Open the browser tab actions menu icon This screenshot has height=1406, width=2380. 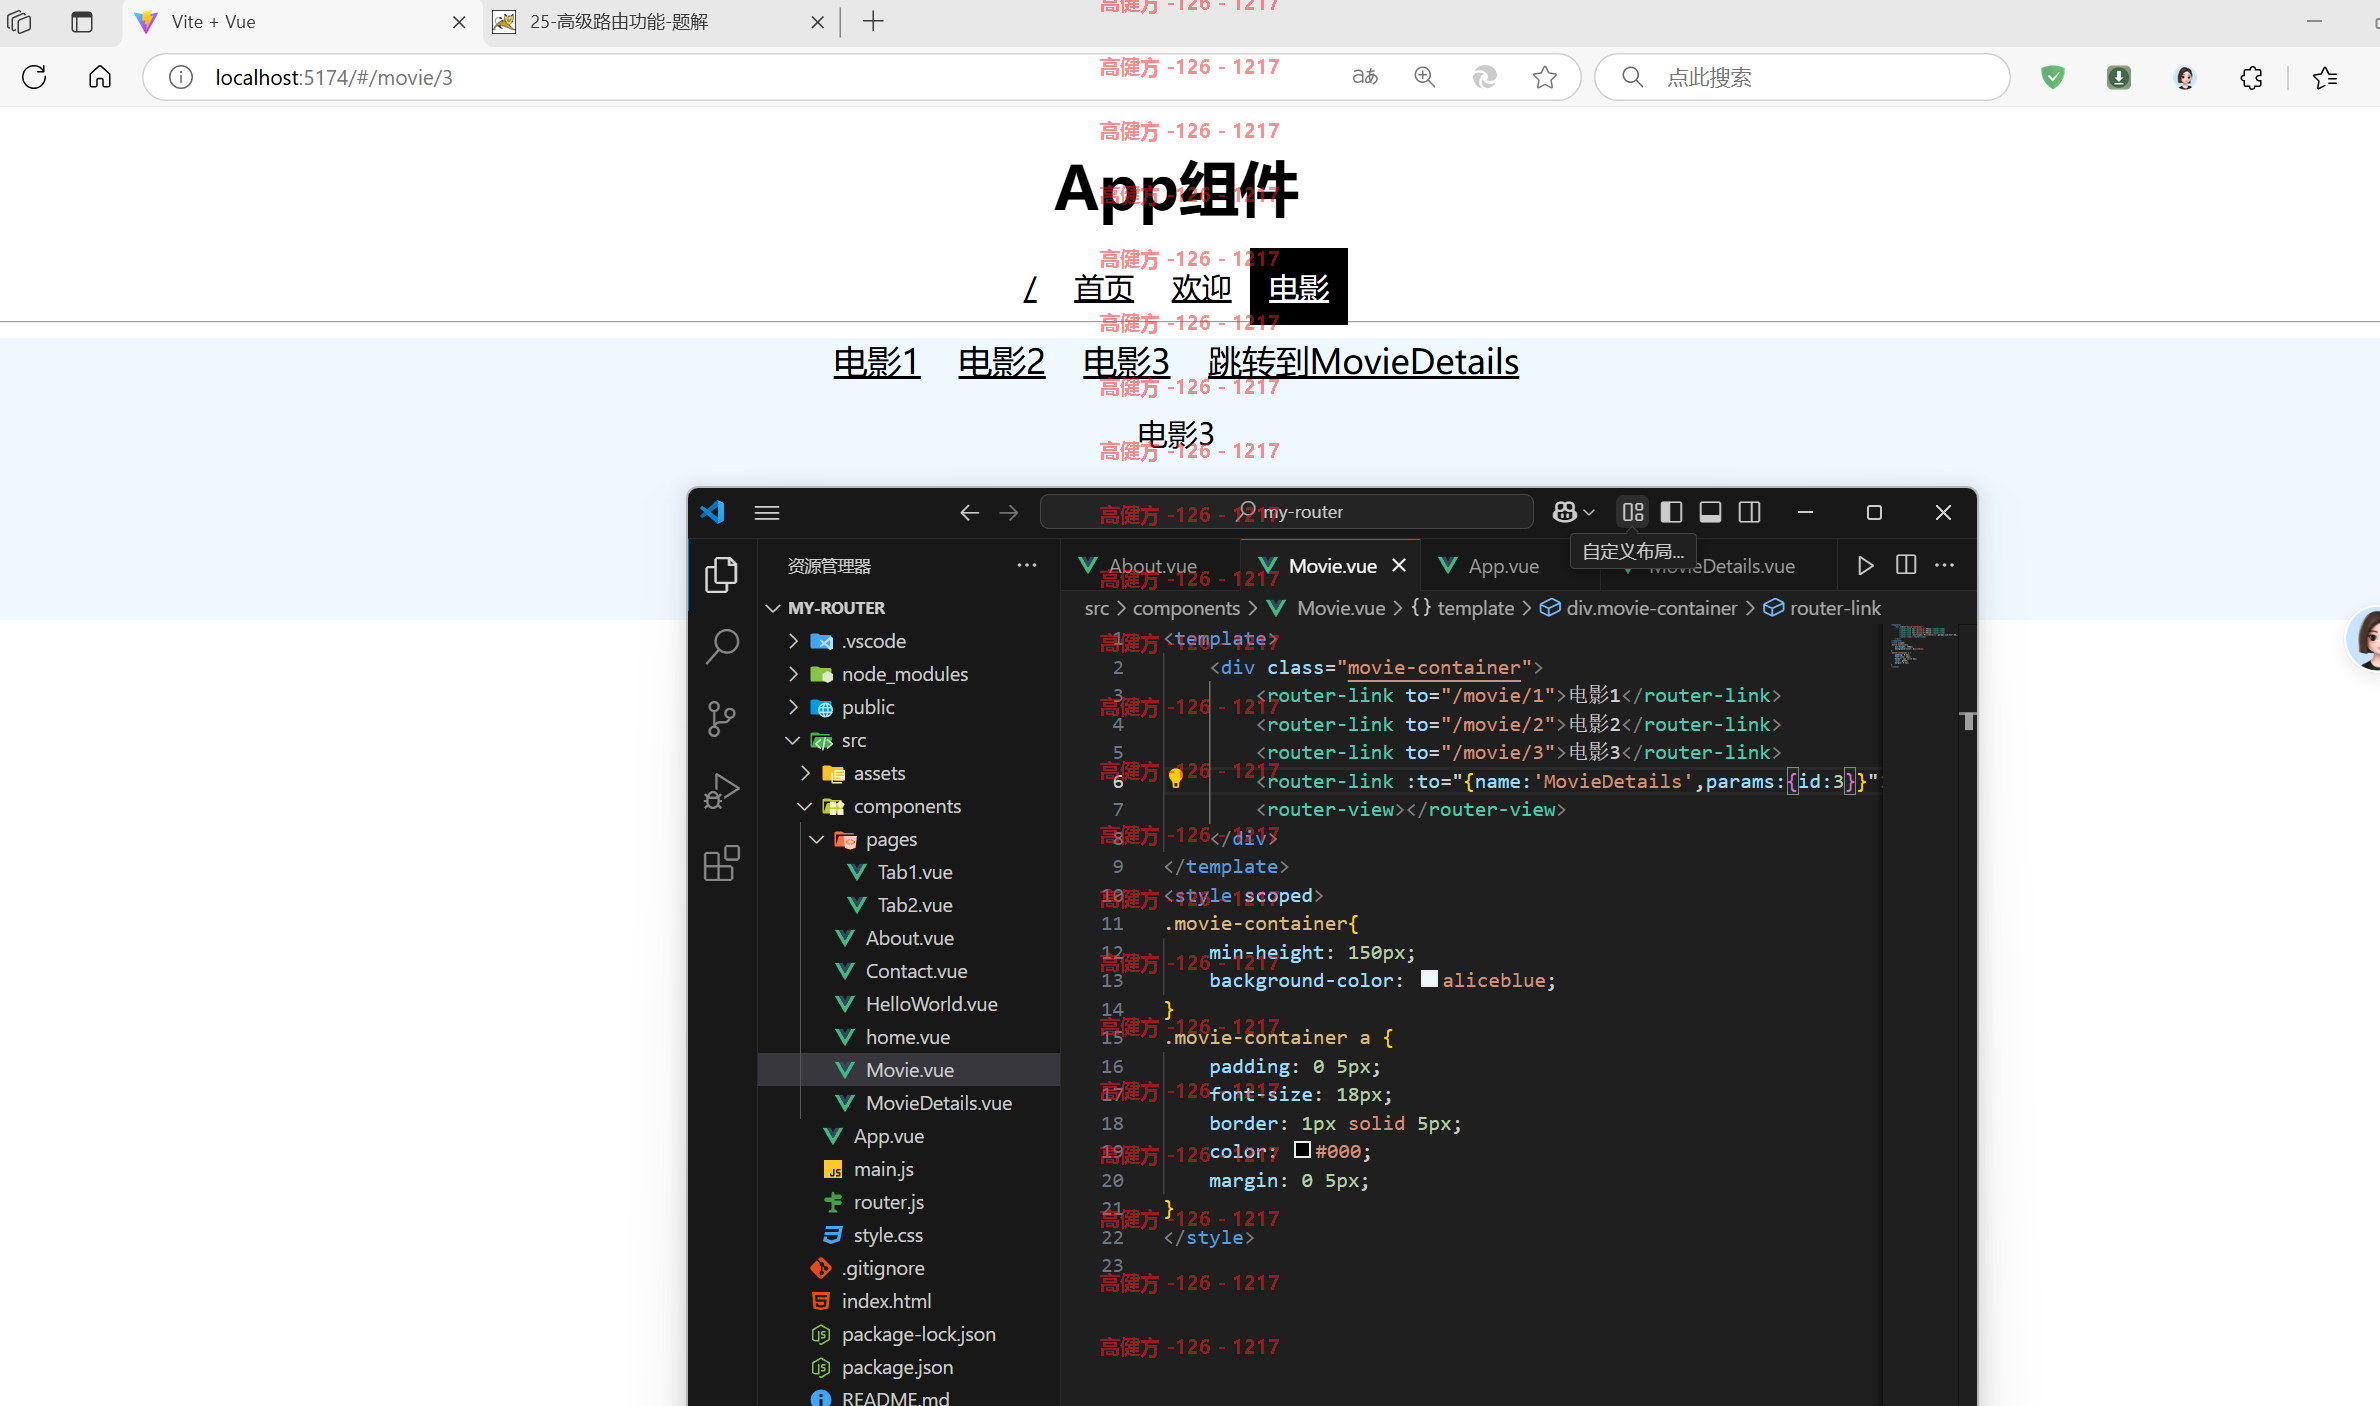click(x=82, y=21)
